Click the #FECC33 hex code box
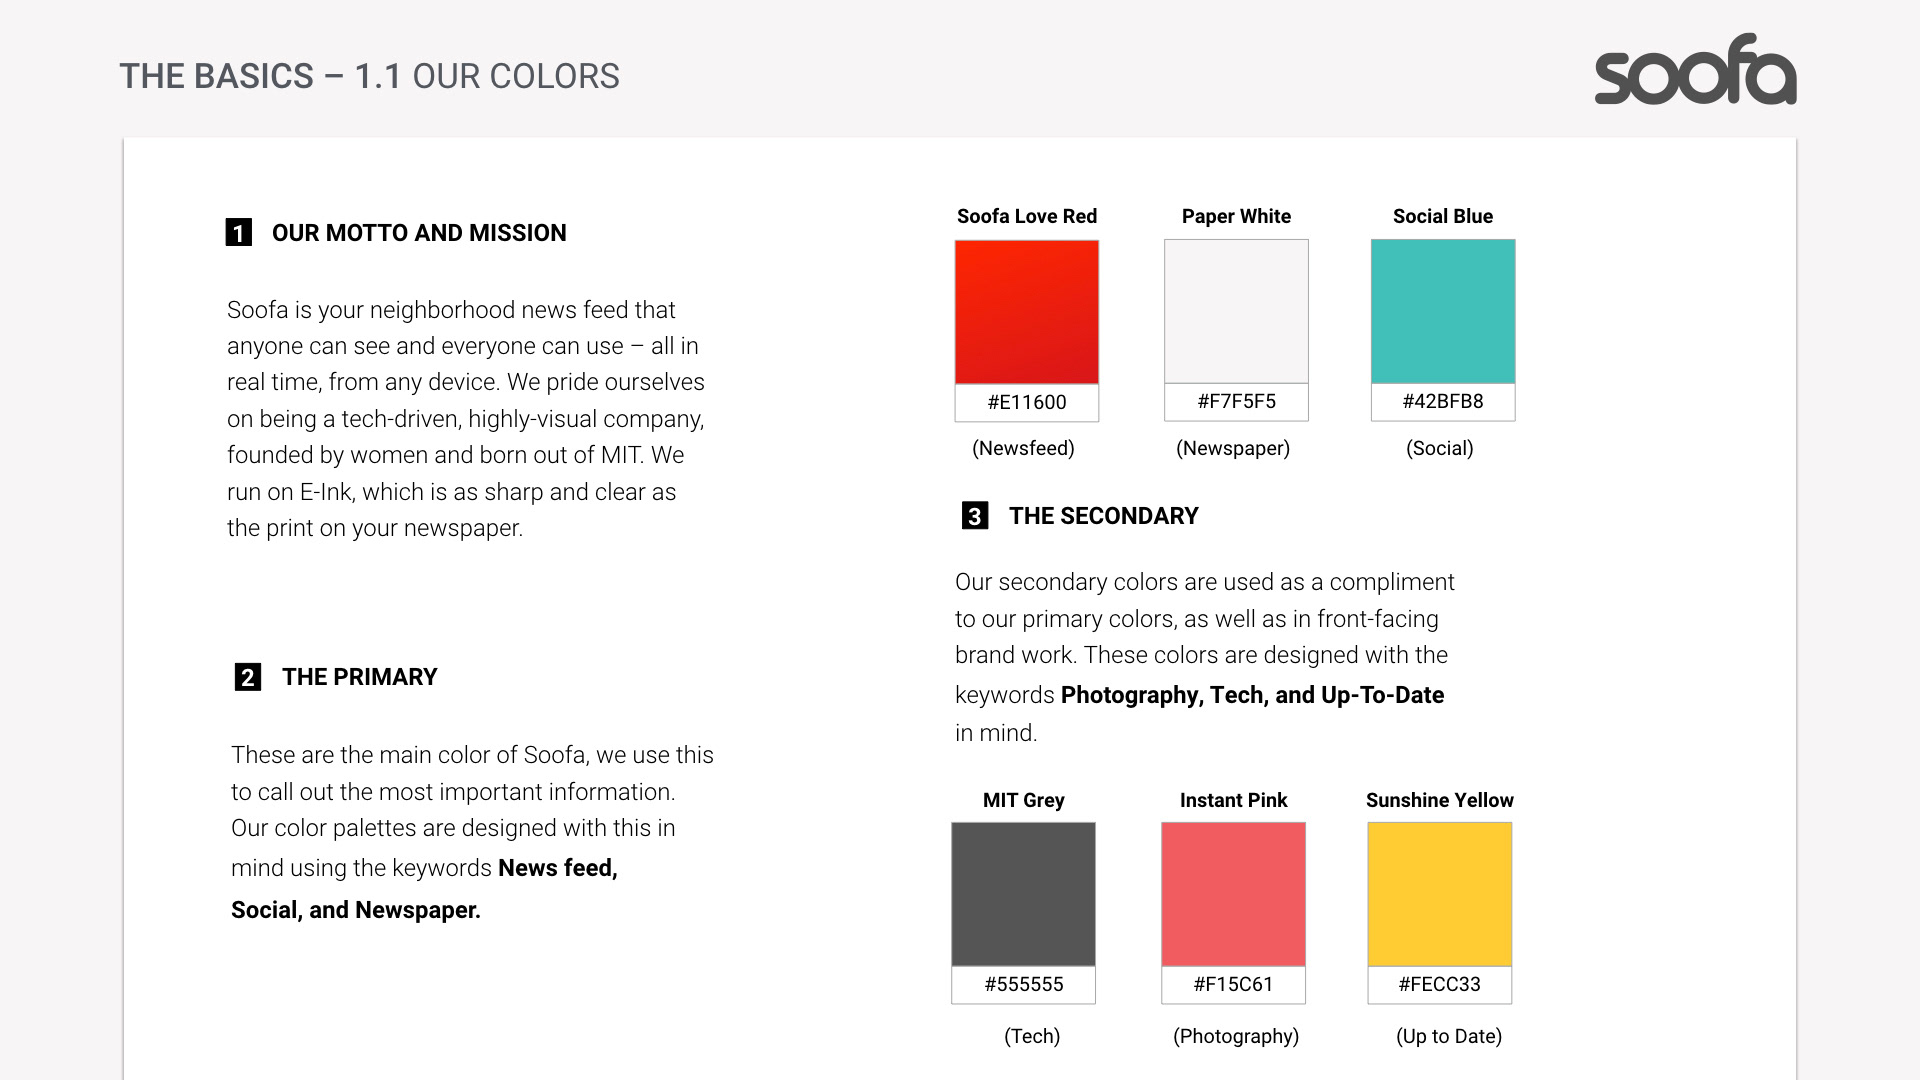 tap(1439, 984)
